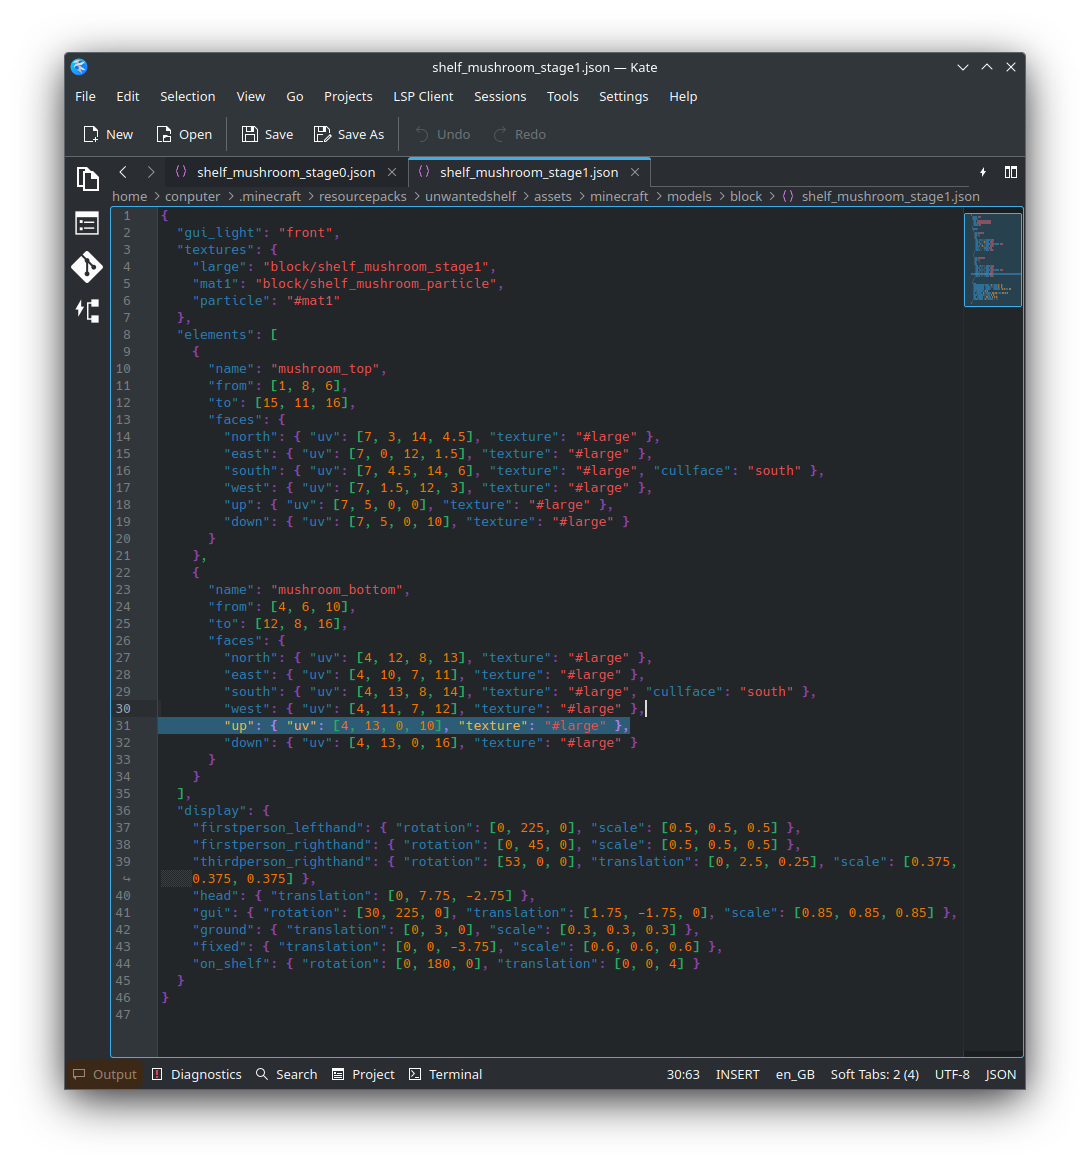
Task: Open the UTF-8 encoding dropdown
Action: coord(952,1074)
